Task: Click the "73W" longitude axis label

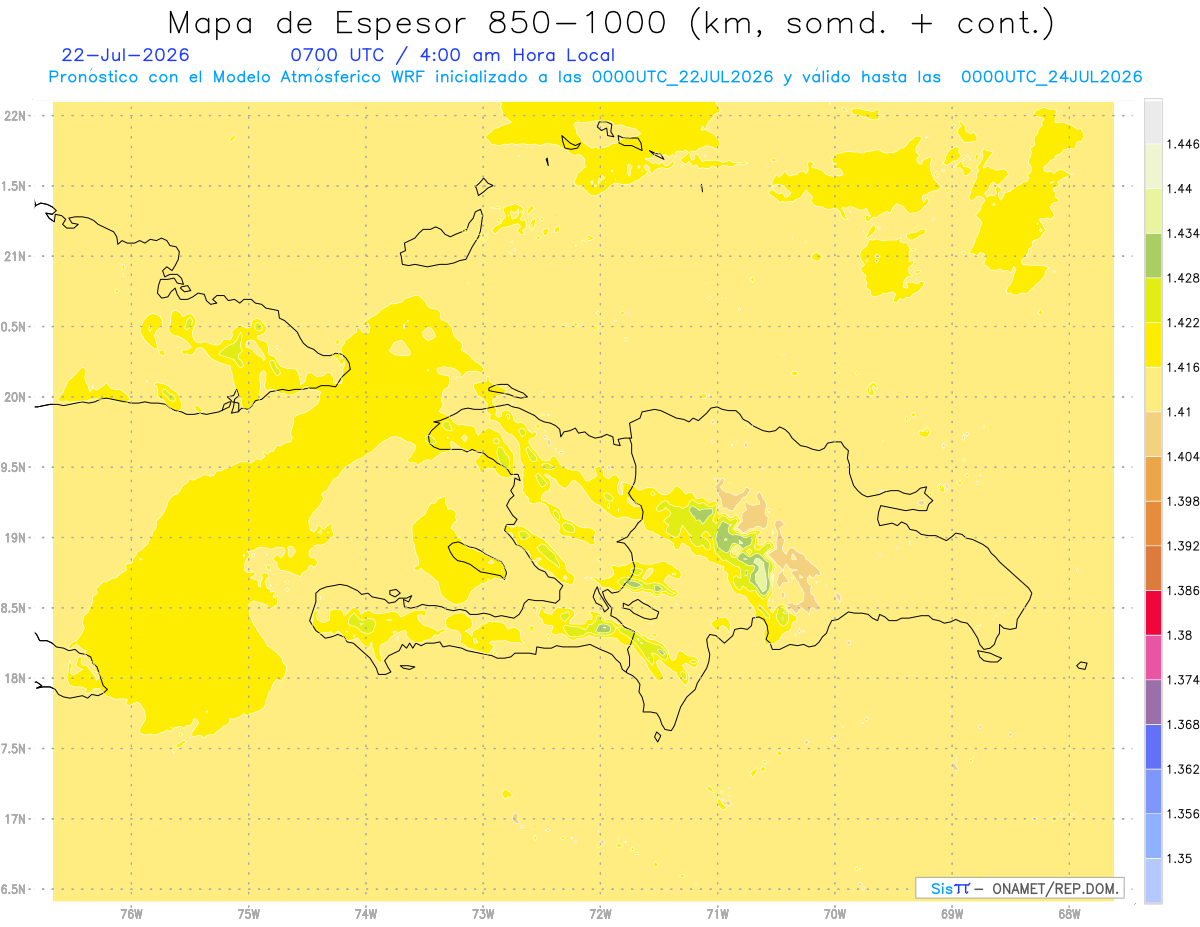Action: (483, 913)
